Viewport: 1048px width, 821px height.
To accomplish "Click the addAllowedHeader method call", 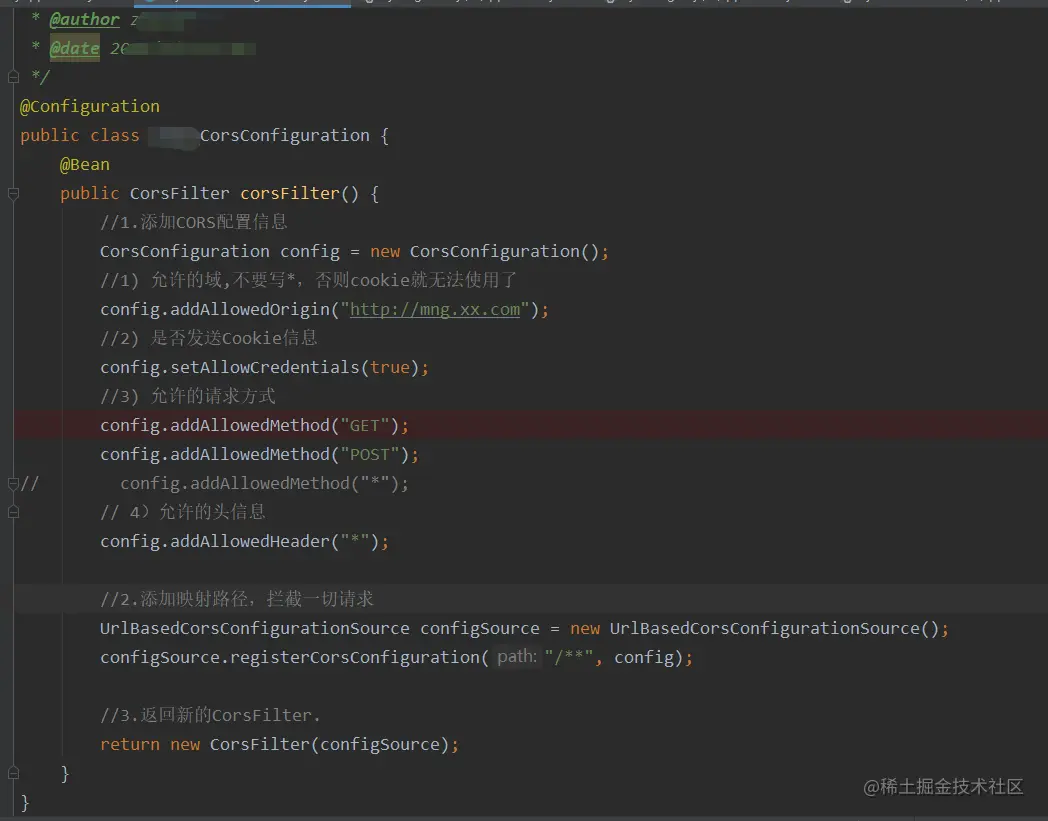I will (250, 542).
